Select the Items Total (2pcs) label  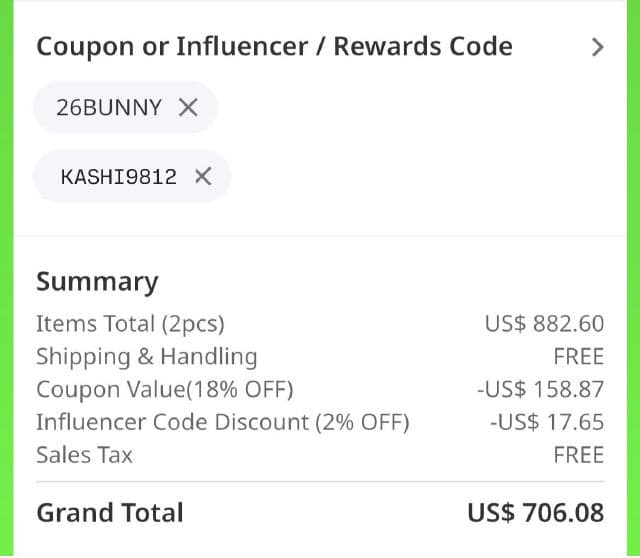(x=130, y=324)
